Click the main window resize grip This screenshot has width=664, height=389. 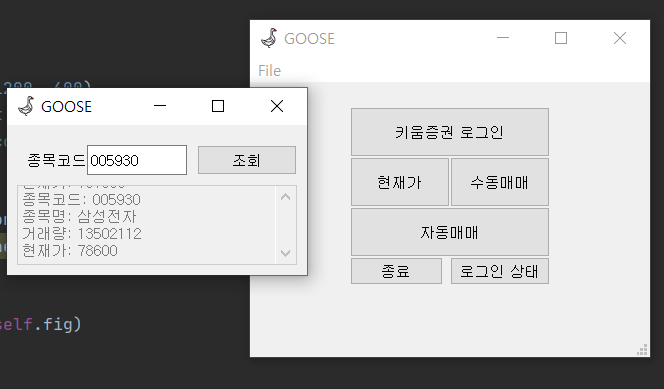tap(643, 350)
